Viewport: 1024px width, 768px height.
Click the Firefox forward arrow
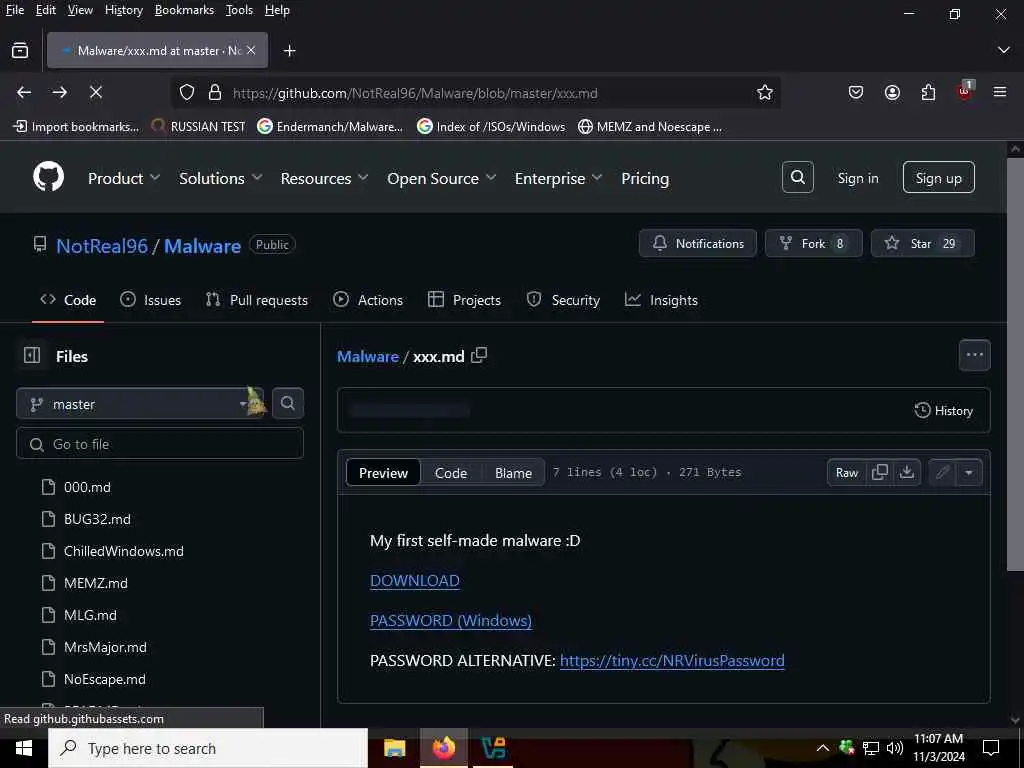[59, 93]
